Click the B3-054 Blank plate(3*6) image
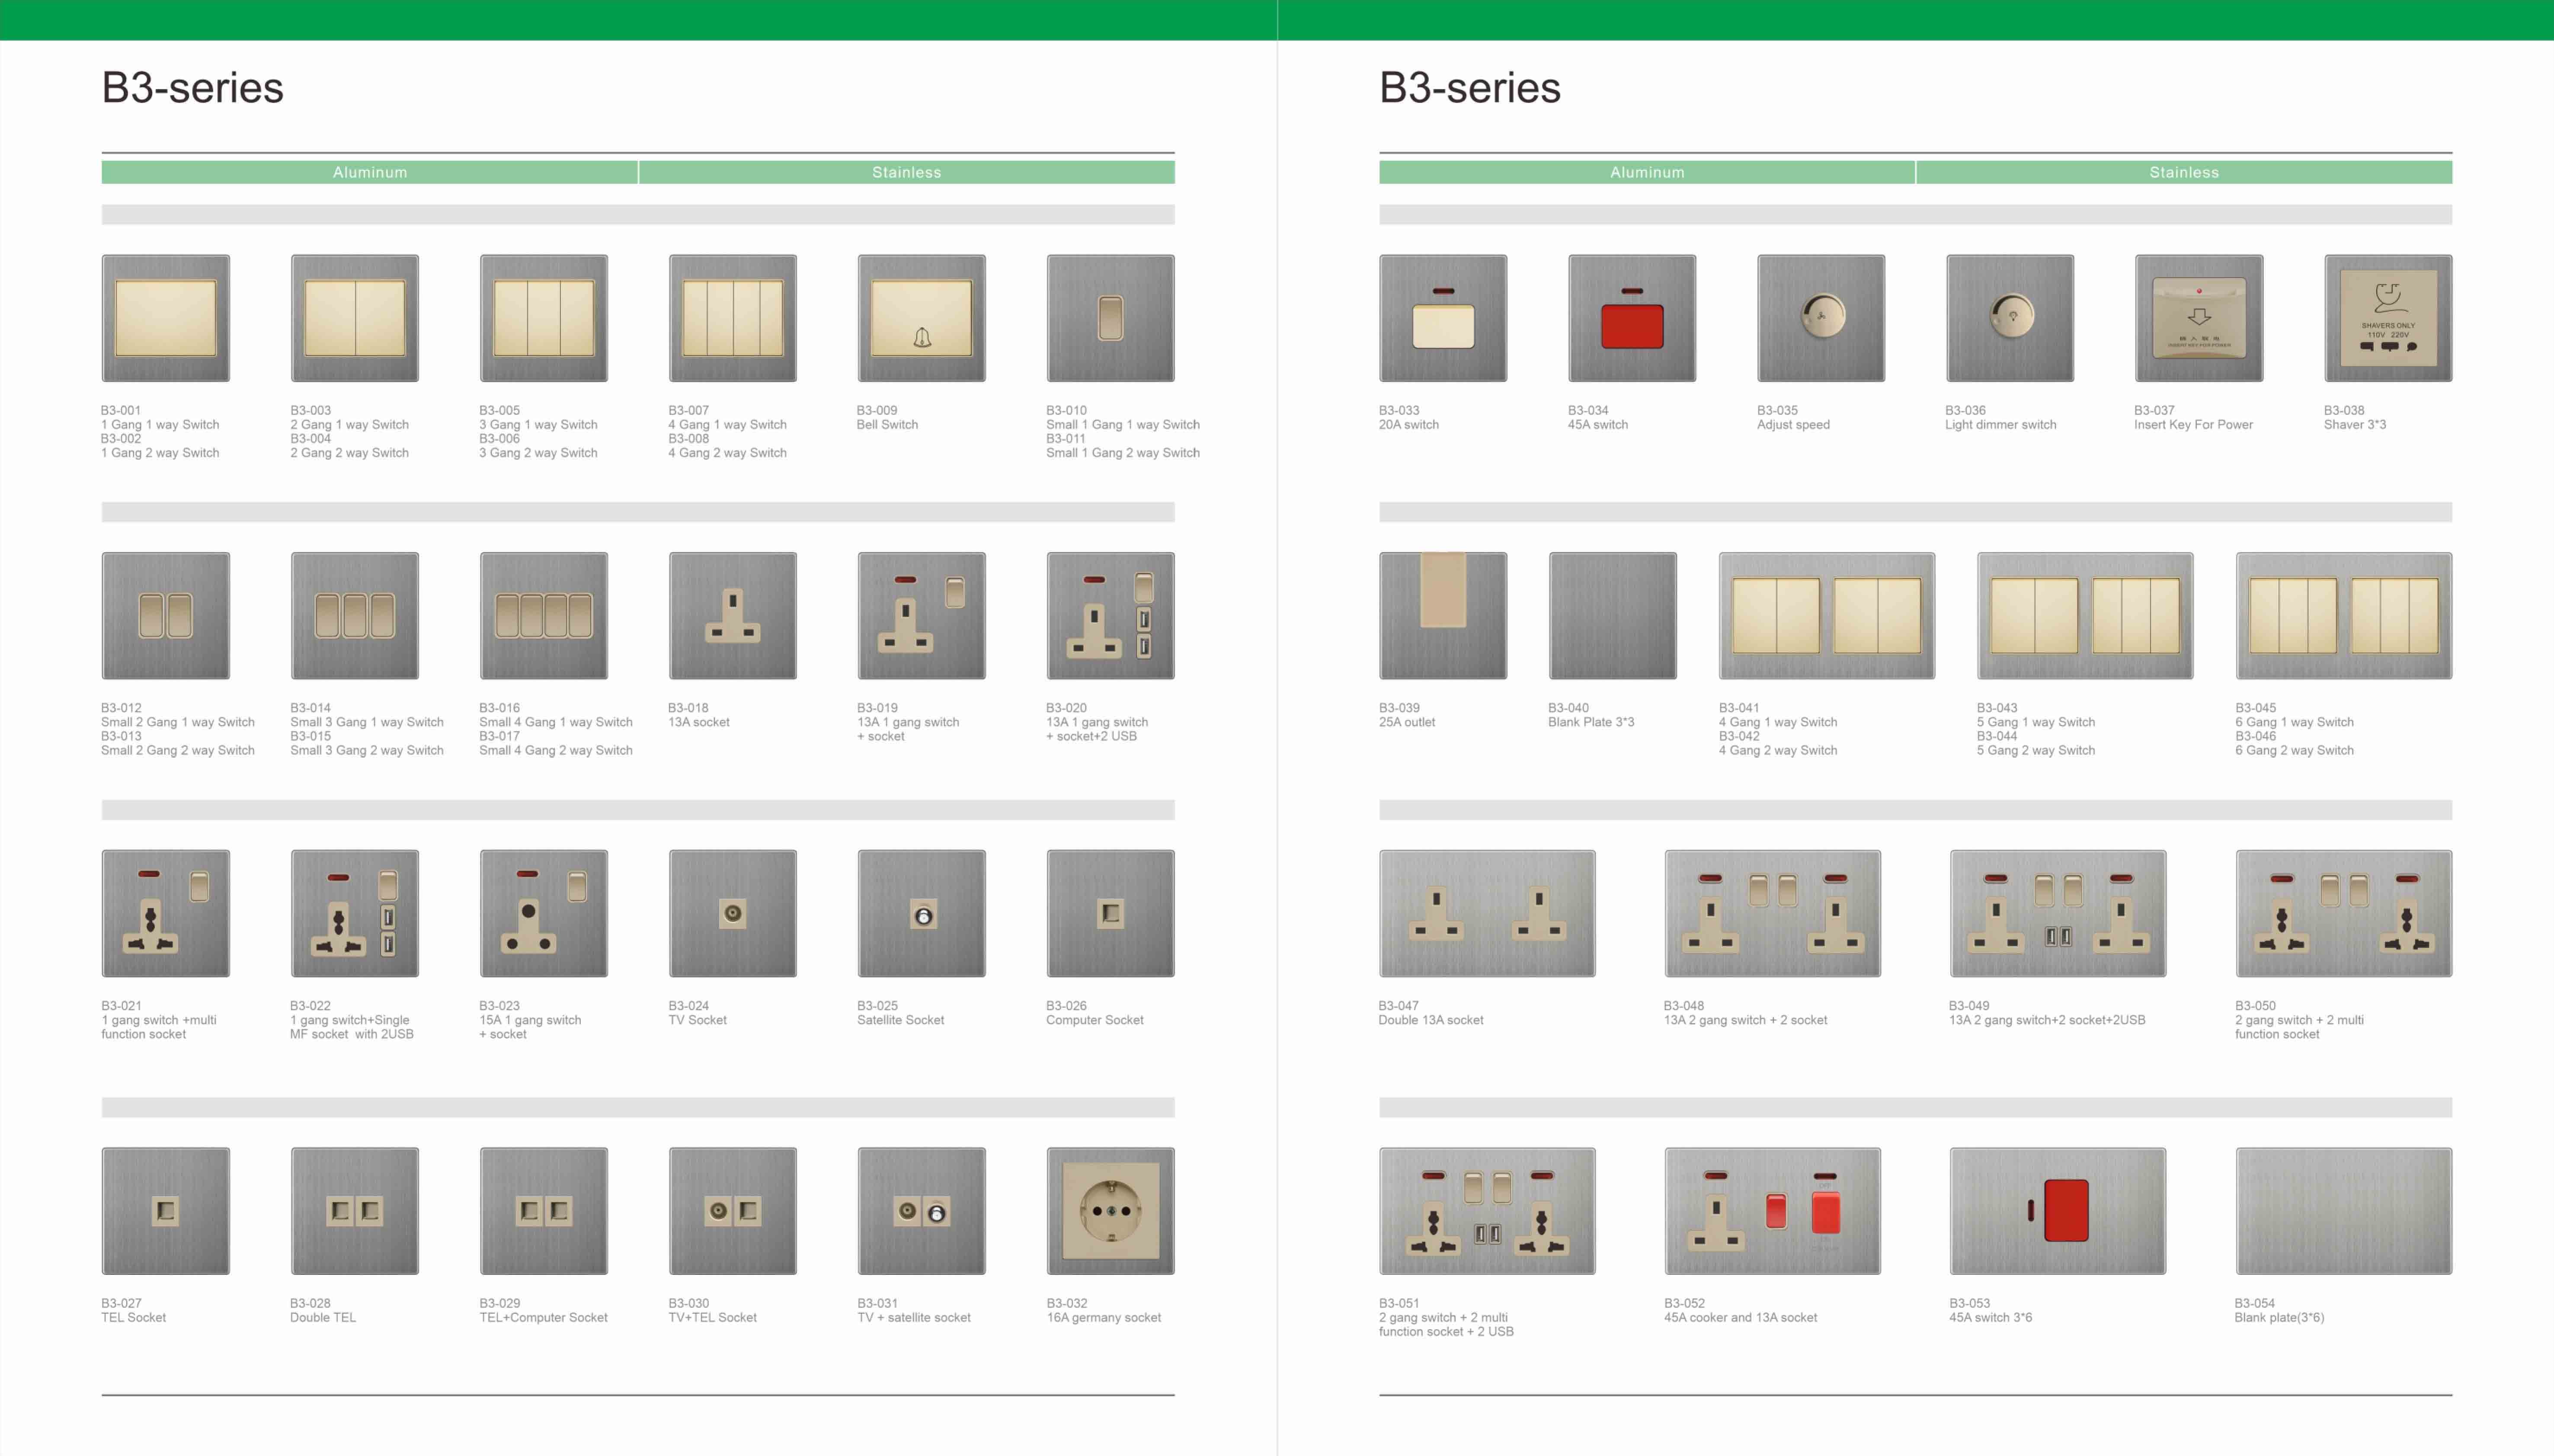The width and height of the screenshot is (2554, 1456). [x=2344, y=1211]
